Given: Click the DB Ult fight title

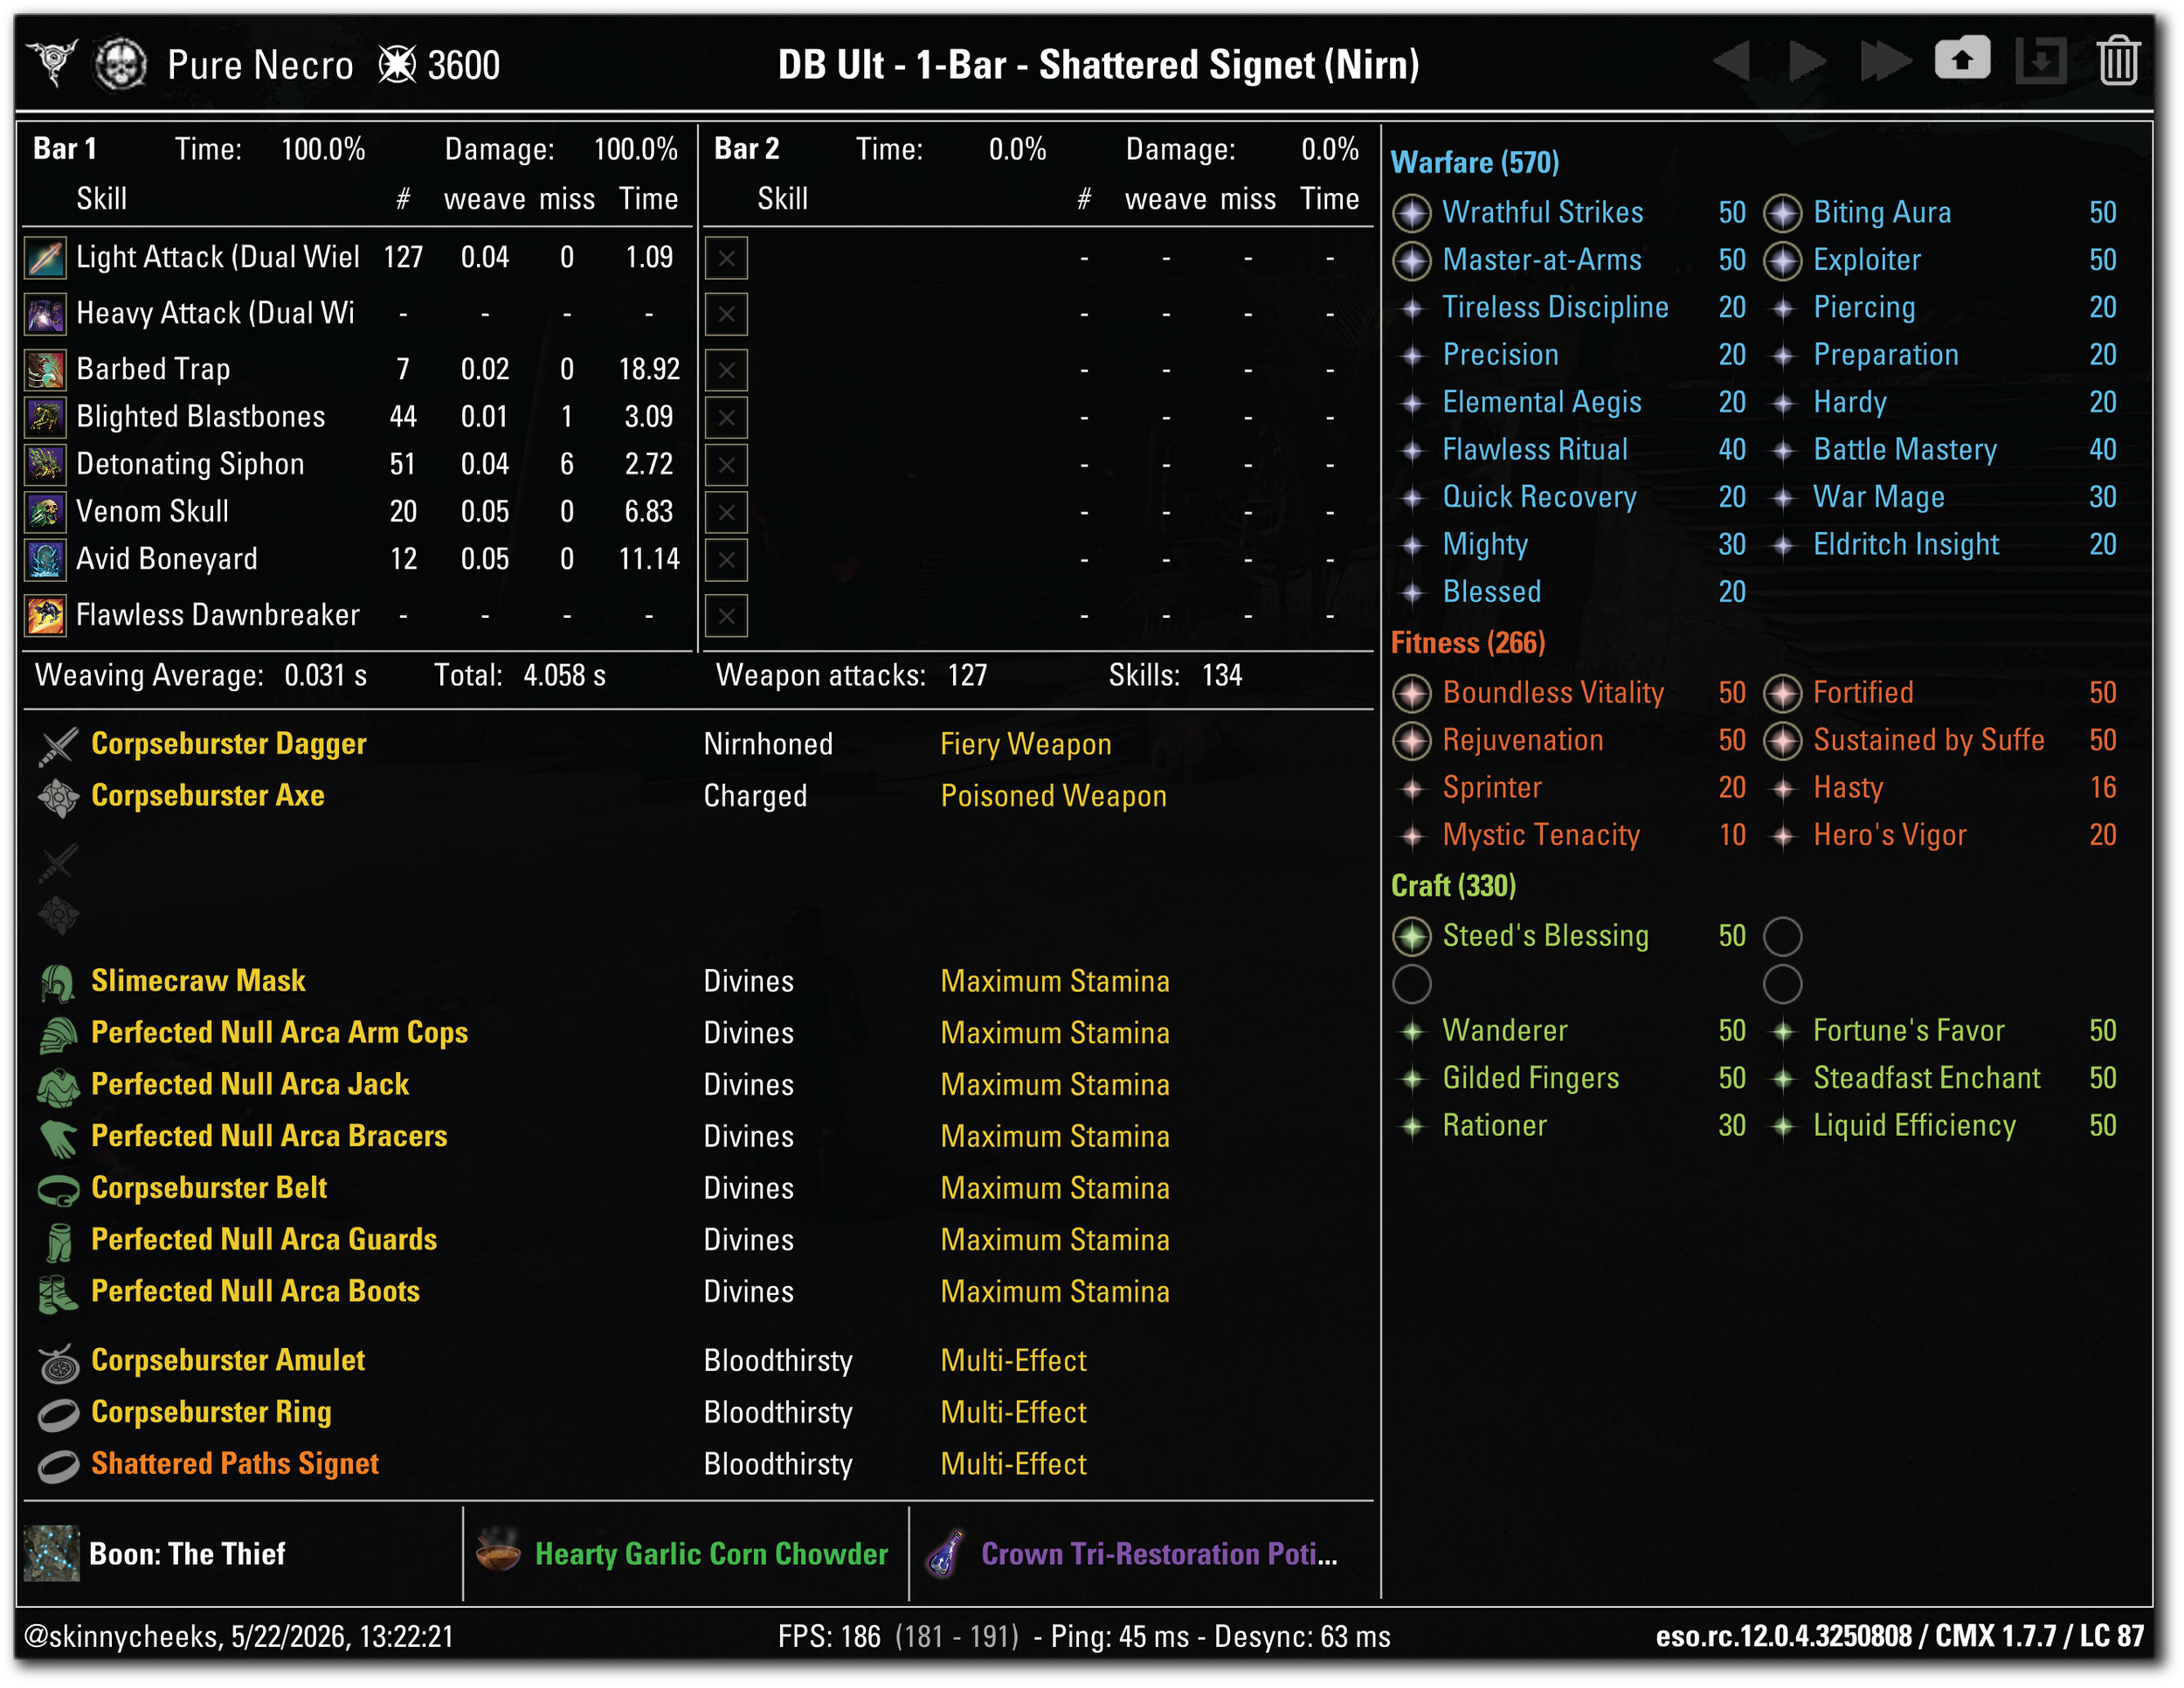Looking at the screenshot, I should [x=1099, y=65].
